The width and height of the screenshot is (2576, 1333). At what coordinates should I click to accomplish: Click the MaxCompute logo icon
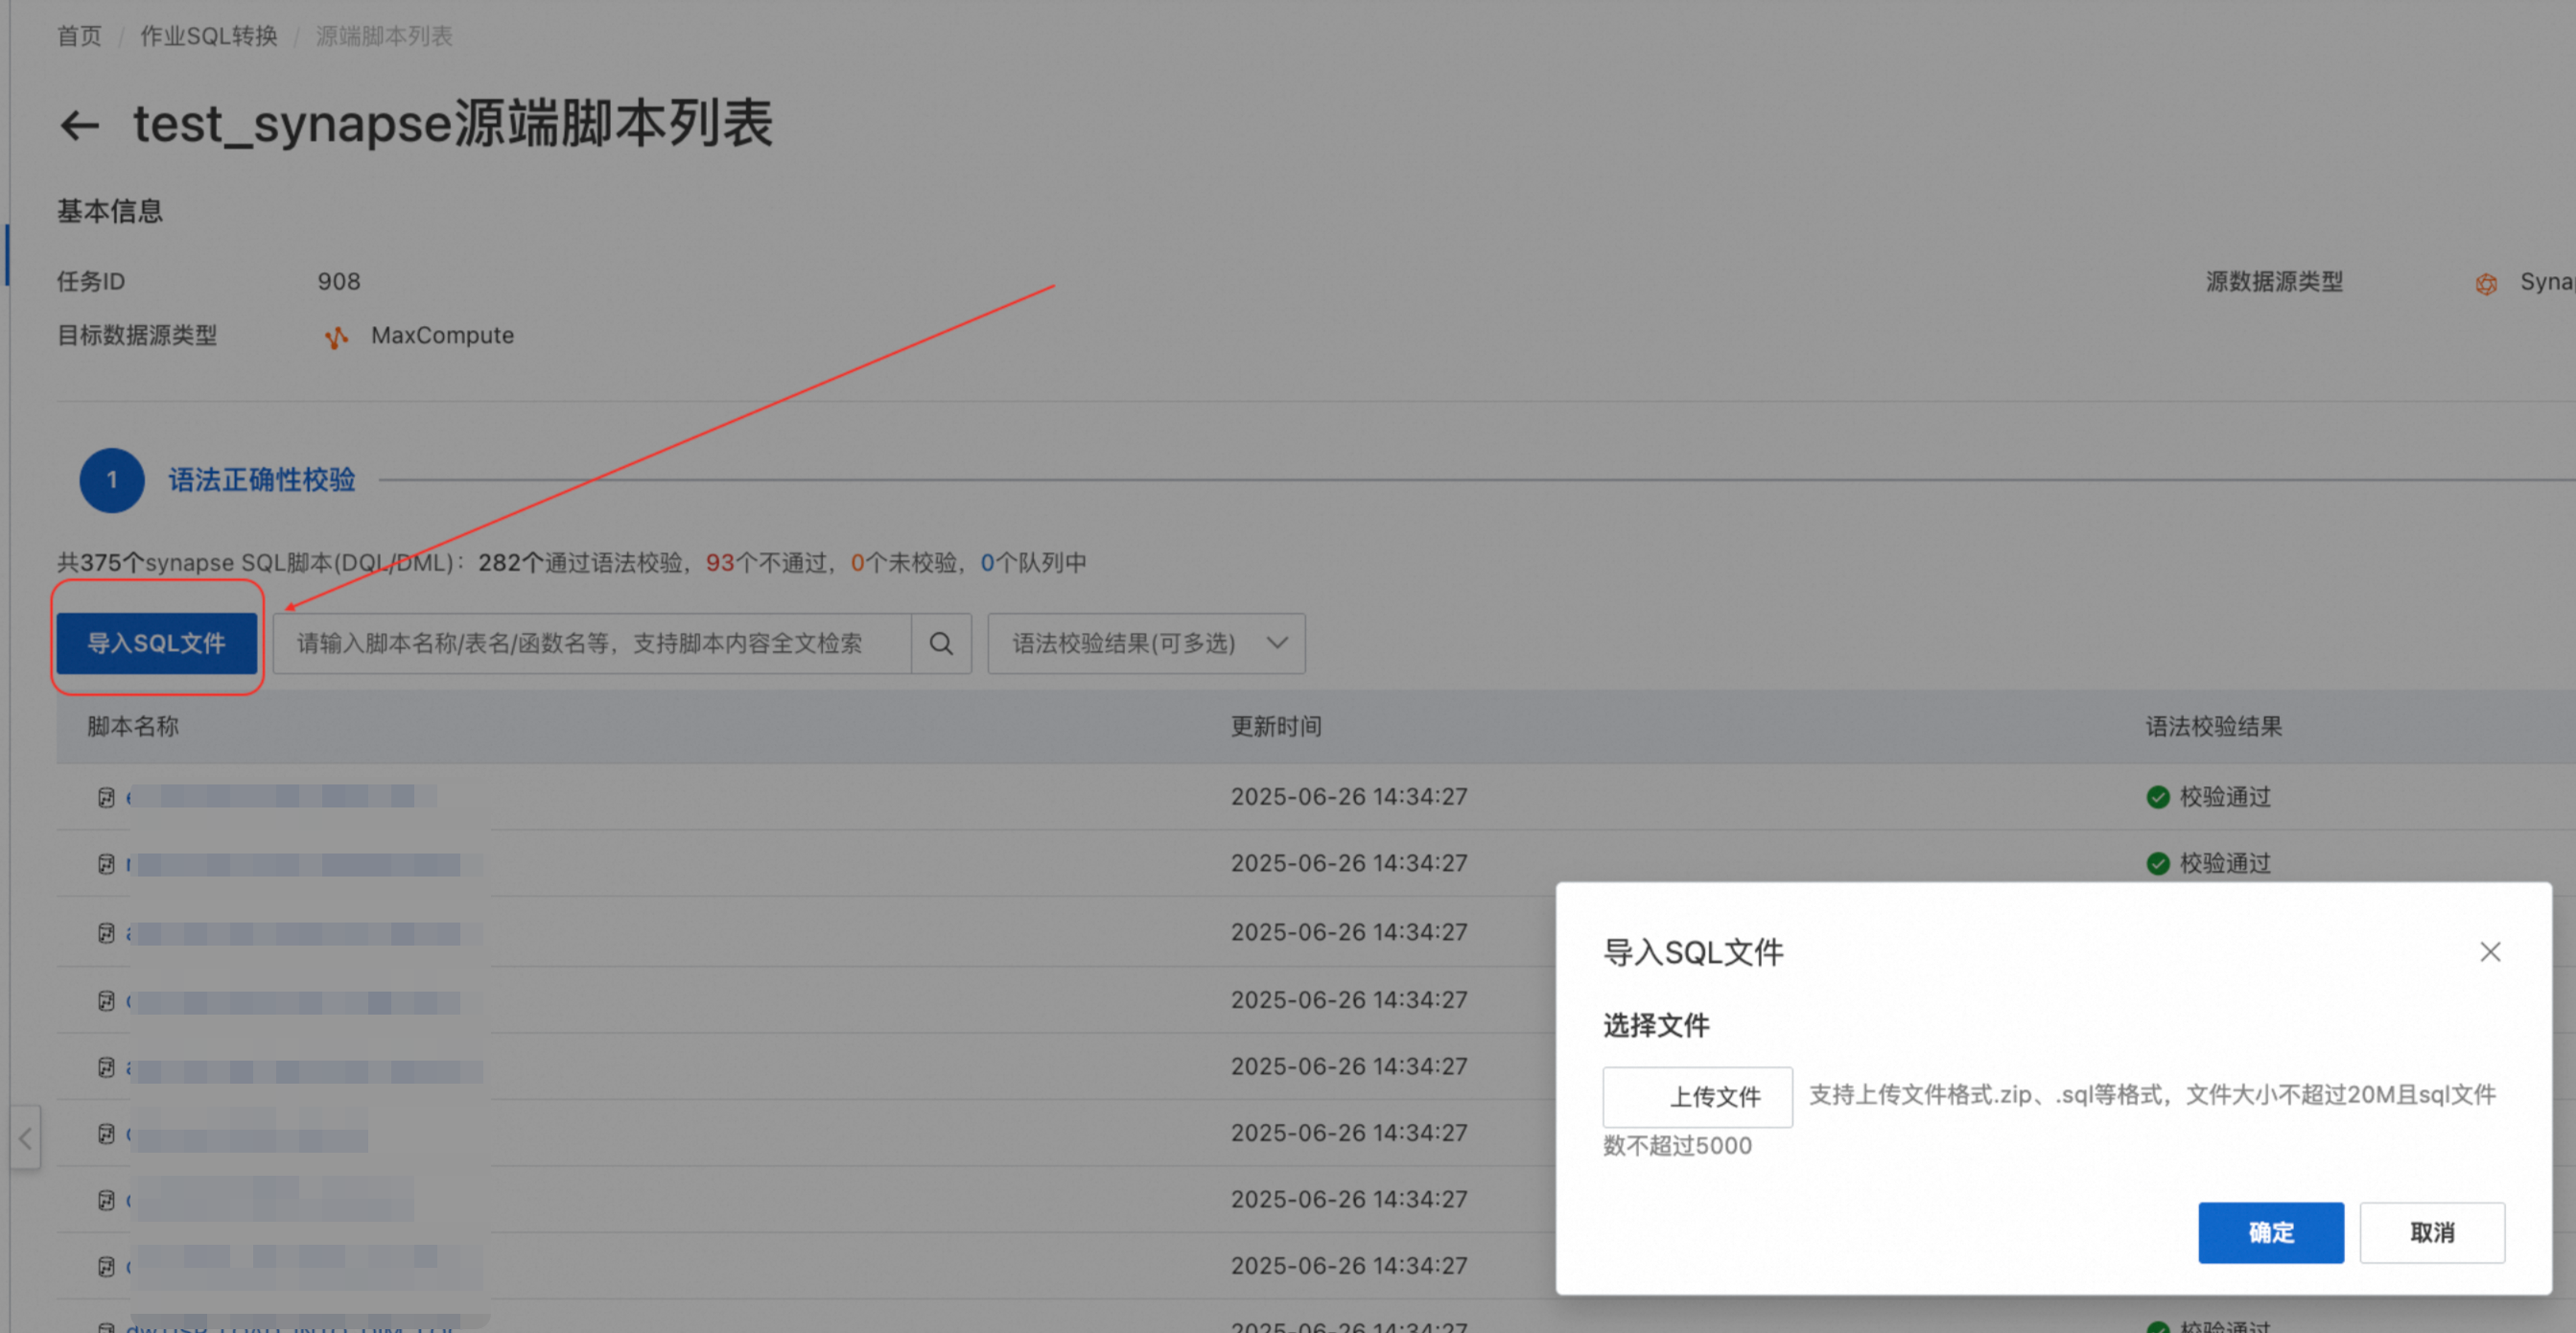337,337
